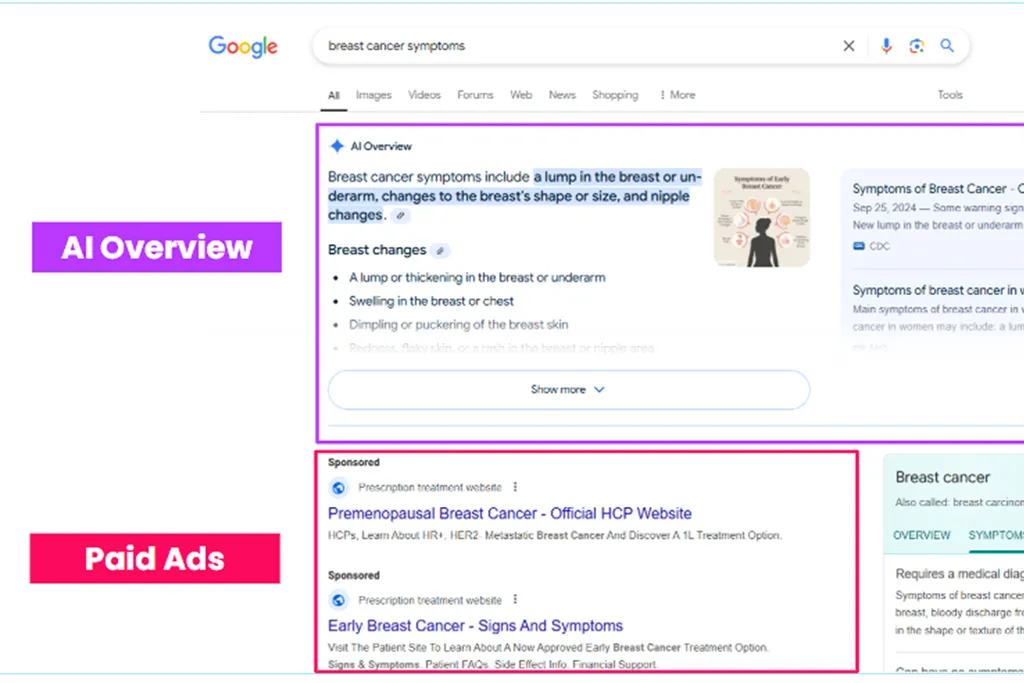1024x683 pixels.
Task: Expand AI Overview with Show more
Action: pyautogui.click(x=568, y=390)
